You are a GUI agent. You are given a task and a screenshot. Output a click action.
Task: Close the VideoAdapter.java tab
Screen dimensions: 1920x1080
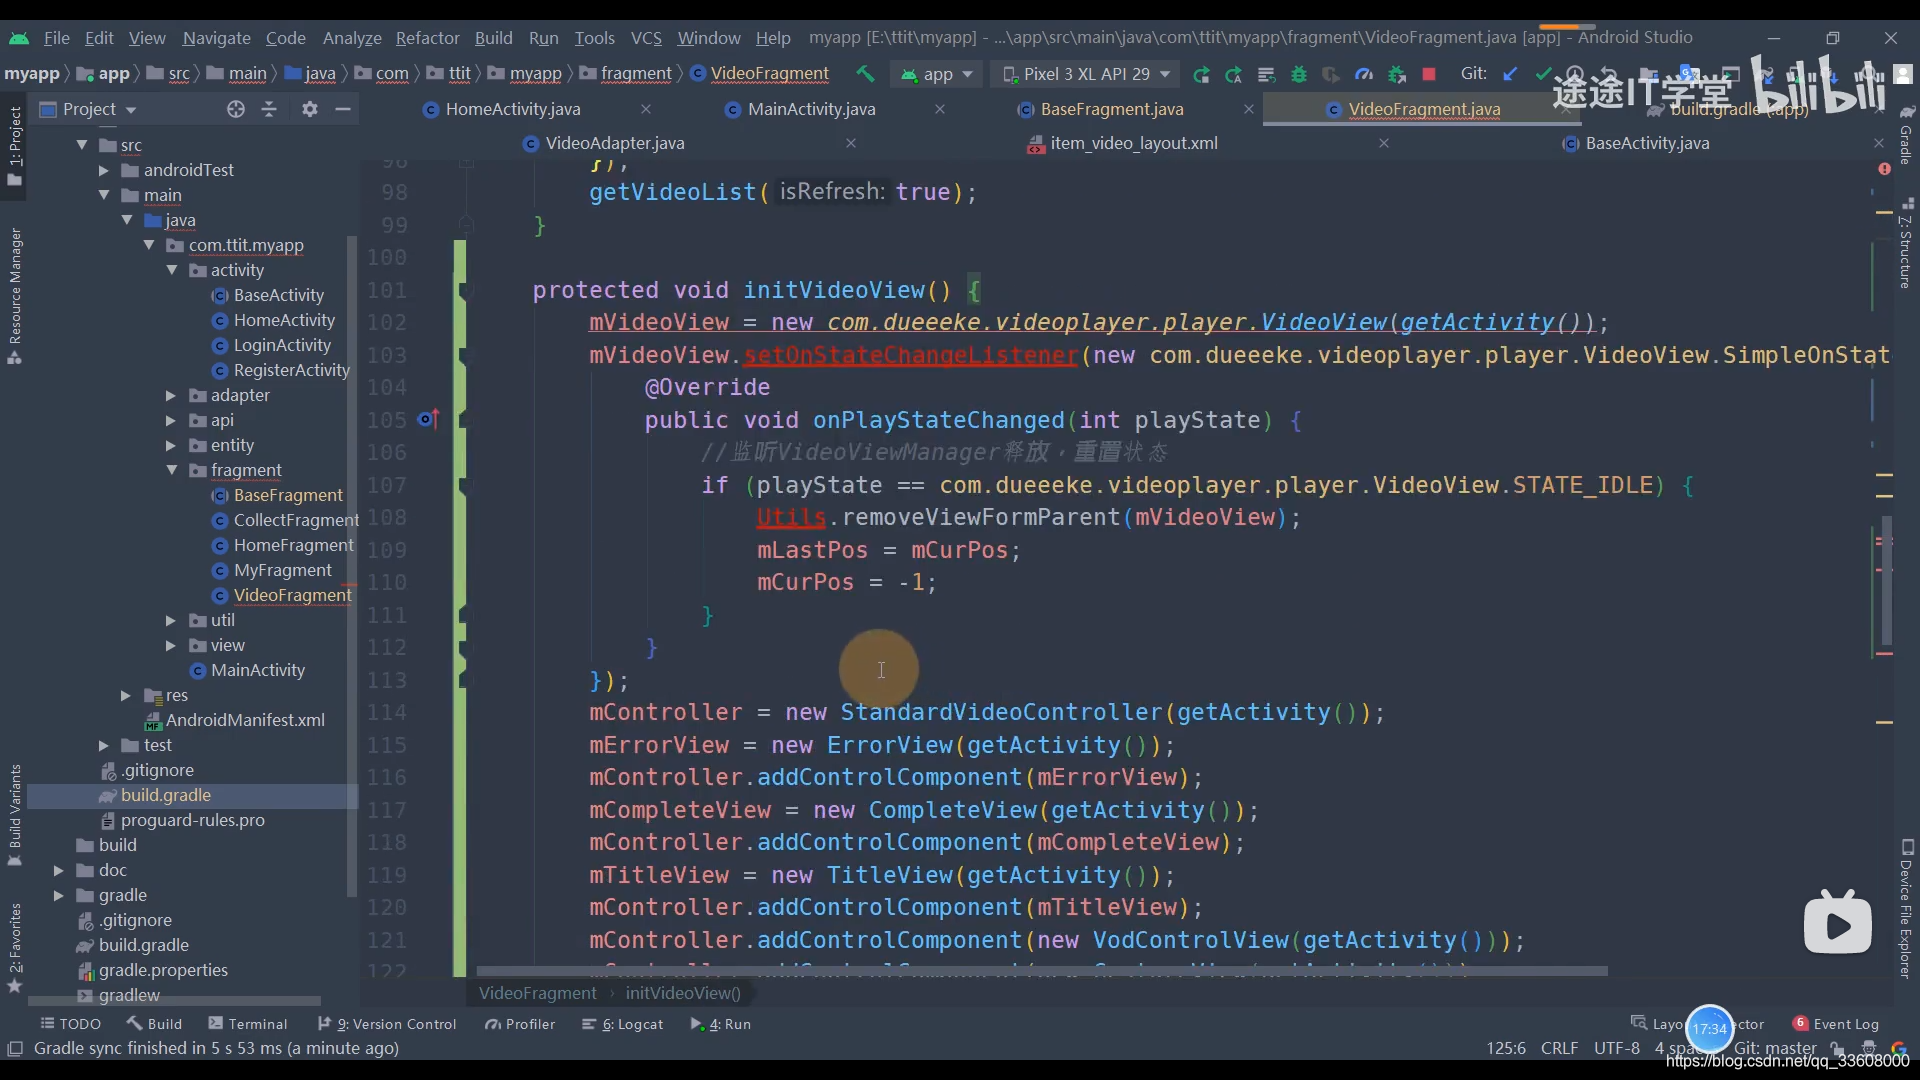point(851,143)
